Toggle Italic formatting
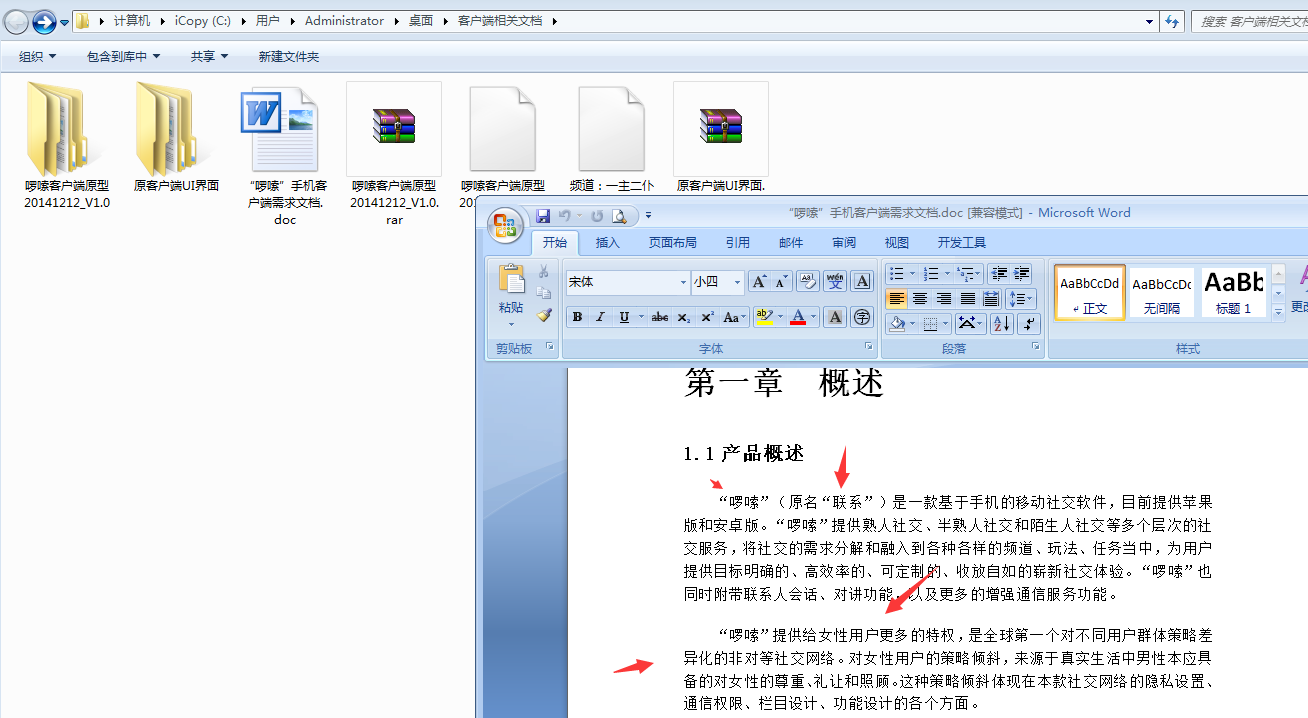This screenshot has width=1308, height=718. coord(600,317)
